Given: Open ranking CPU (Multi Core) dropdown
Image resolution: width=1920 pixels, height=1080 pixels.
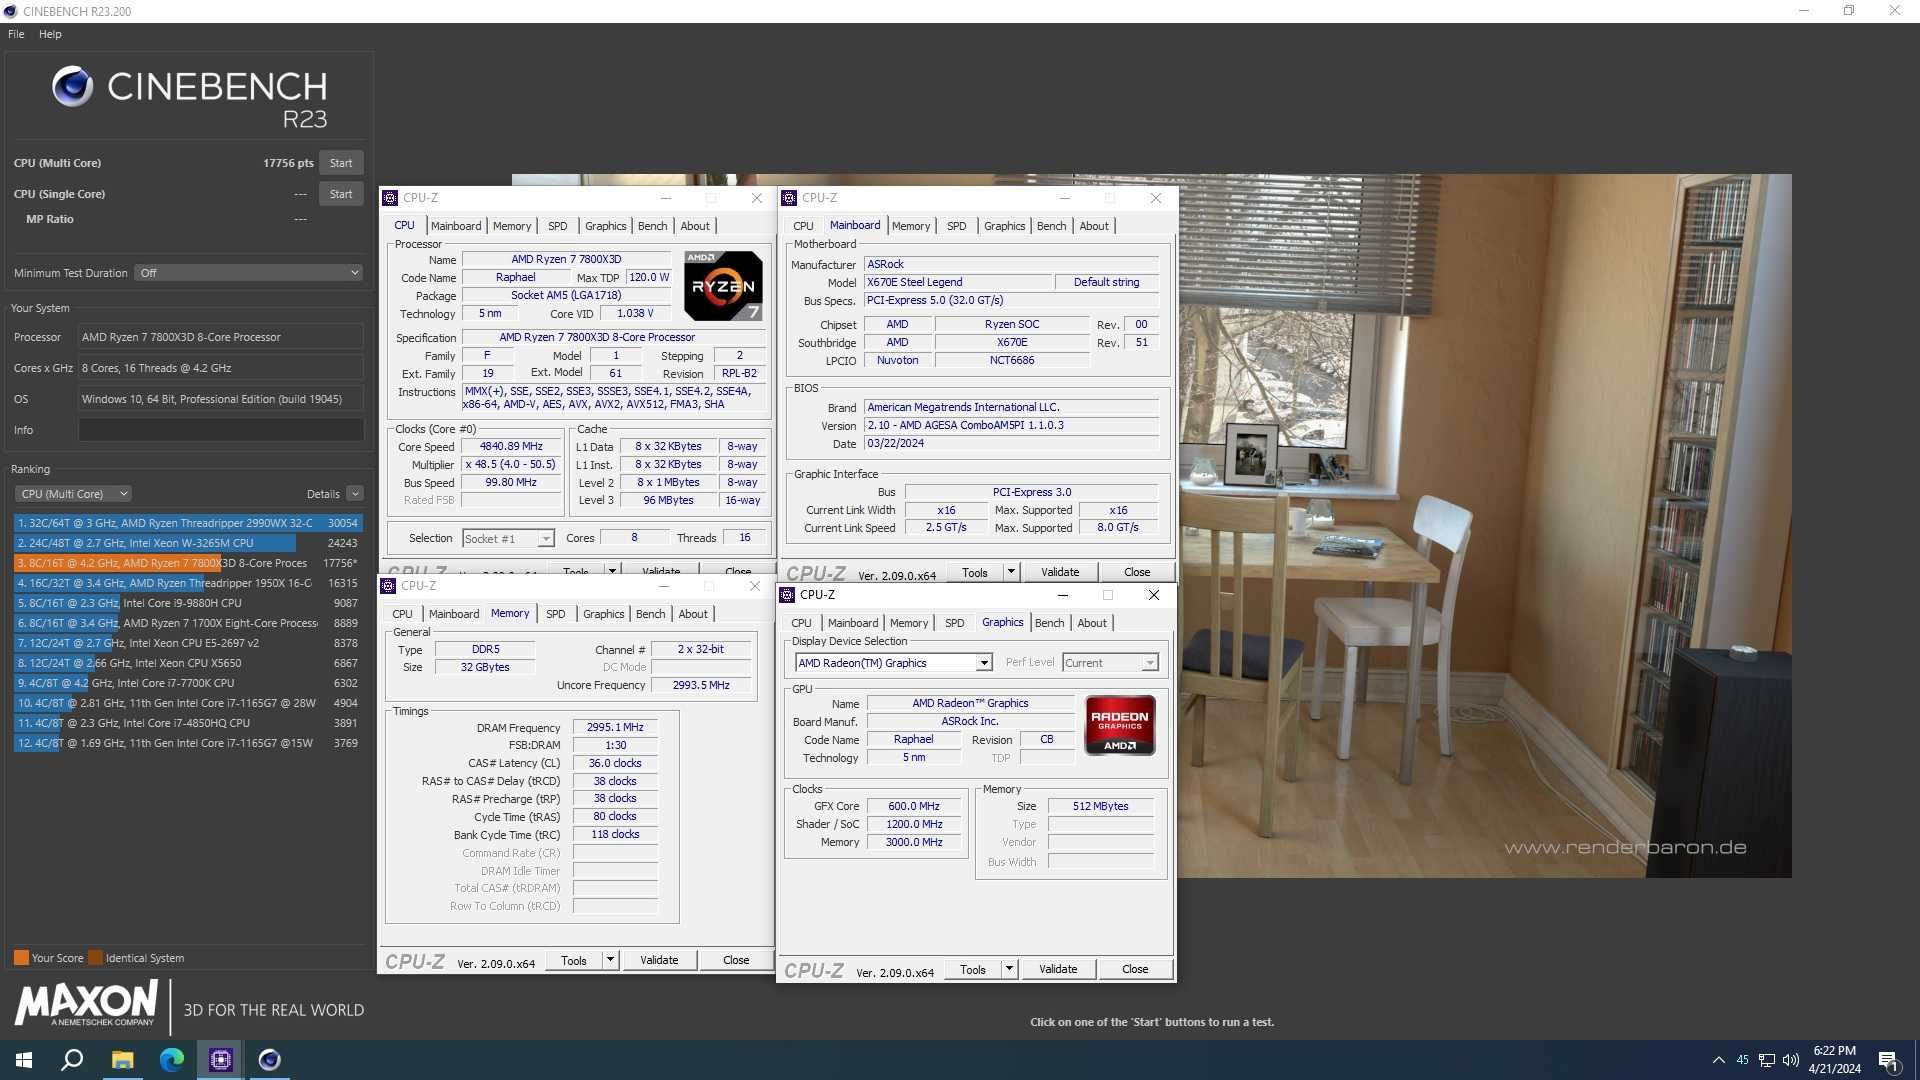Looking at the screenshot, I should (73, 494).
